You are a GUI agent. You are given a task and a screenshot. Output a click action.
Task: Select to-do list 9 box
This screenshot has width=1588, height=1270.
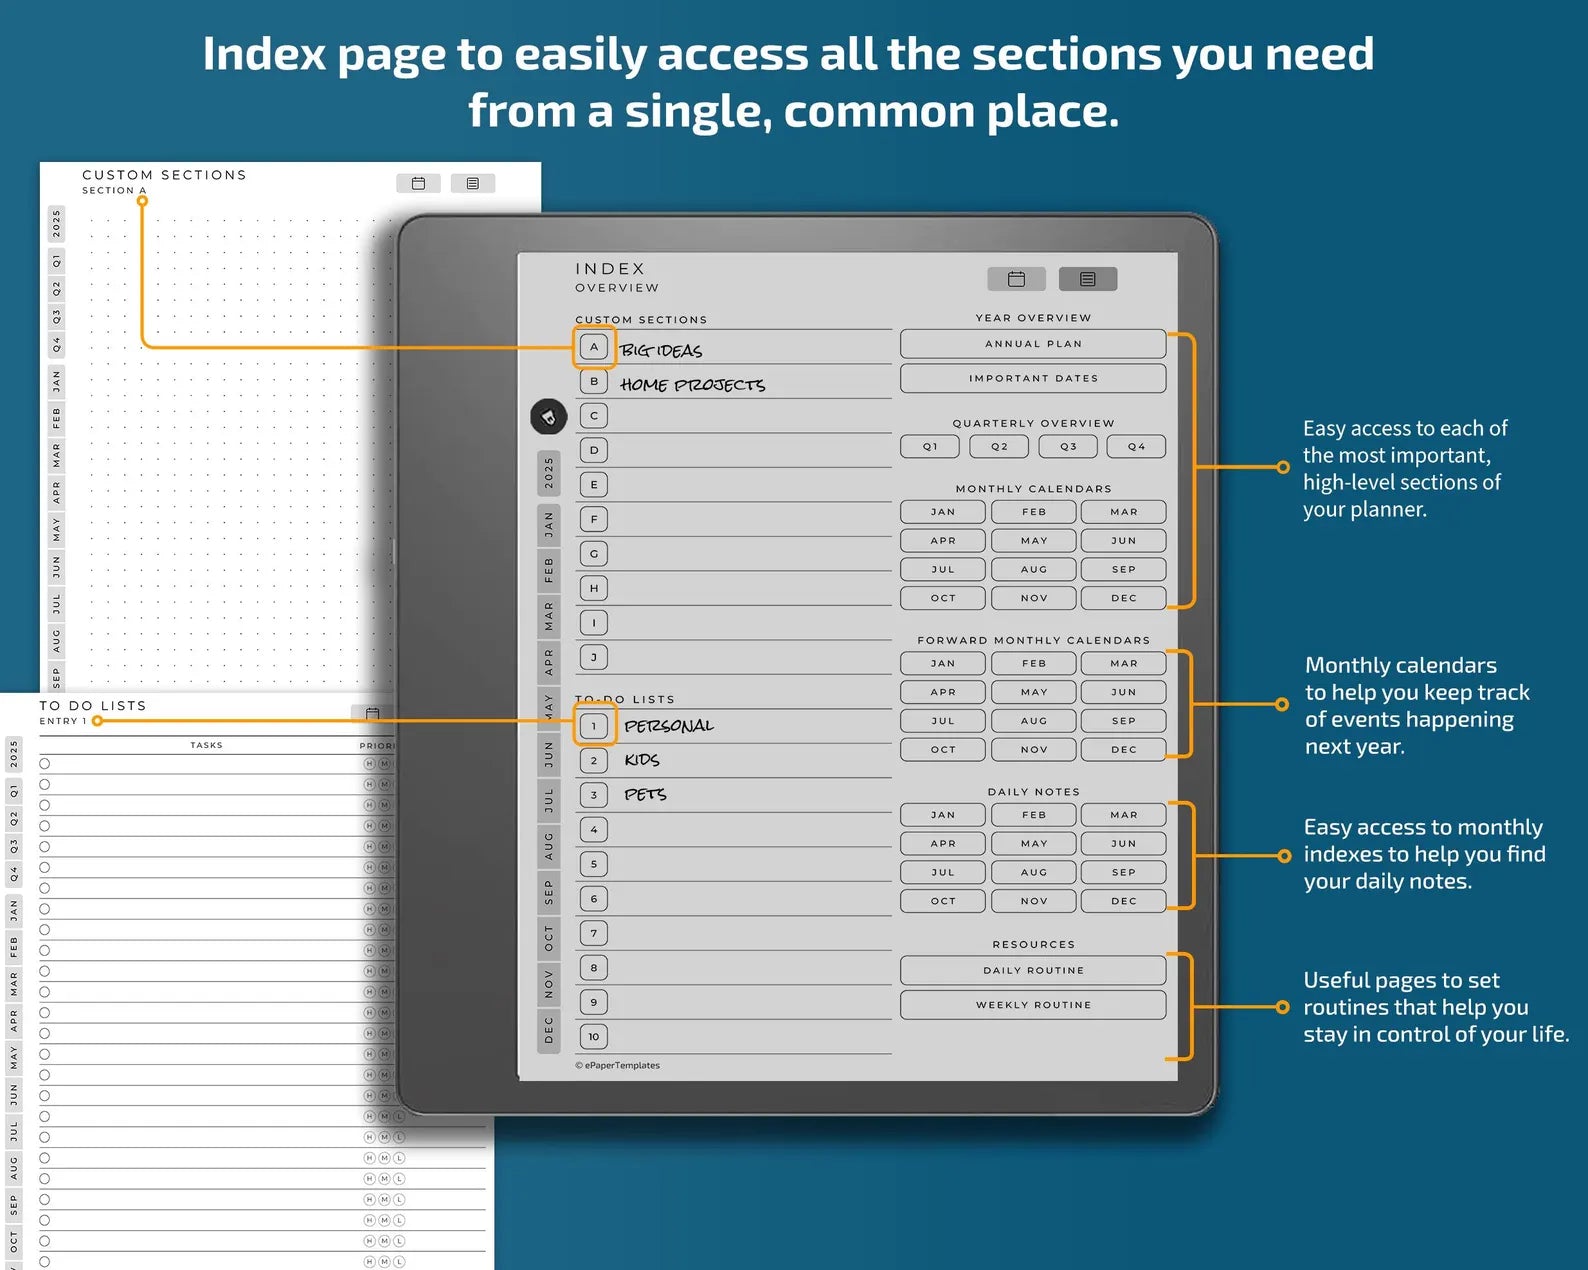coord(594,1002)
